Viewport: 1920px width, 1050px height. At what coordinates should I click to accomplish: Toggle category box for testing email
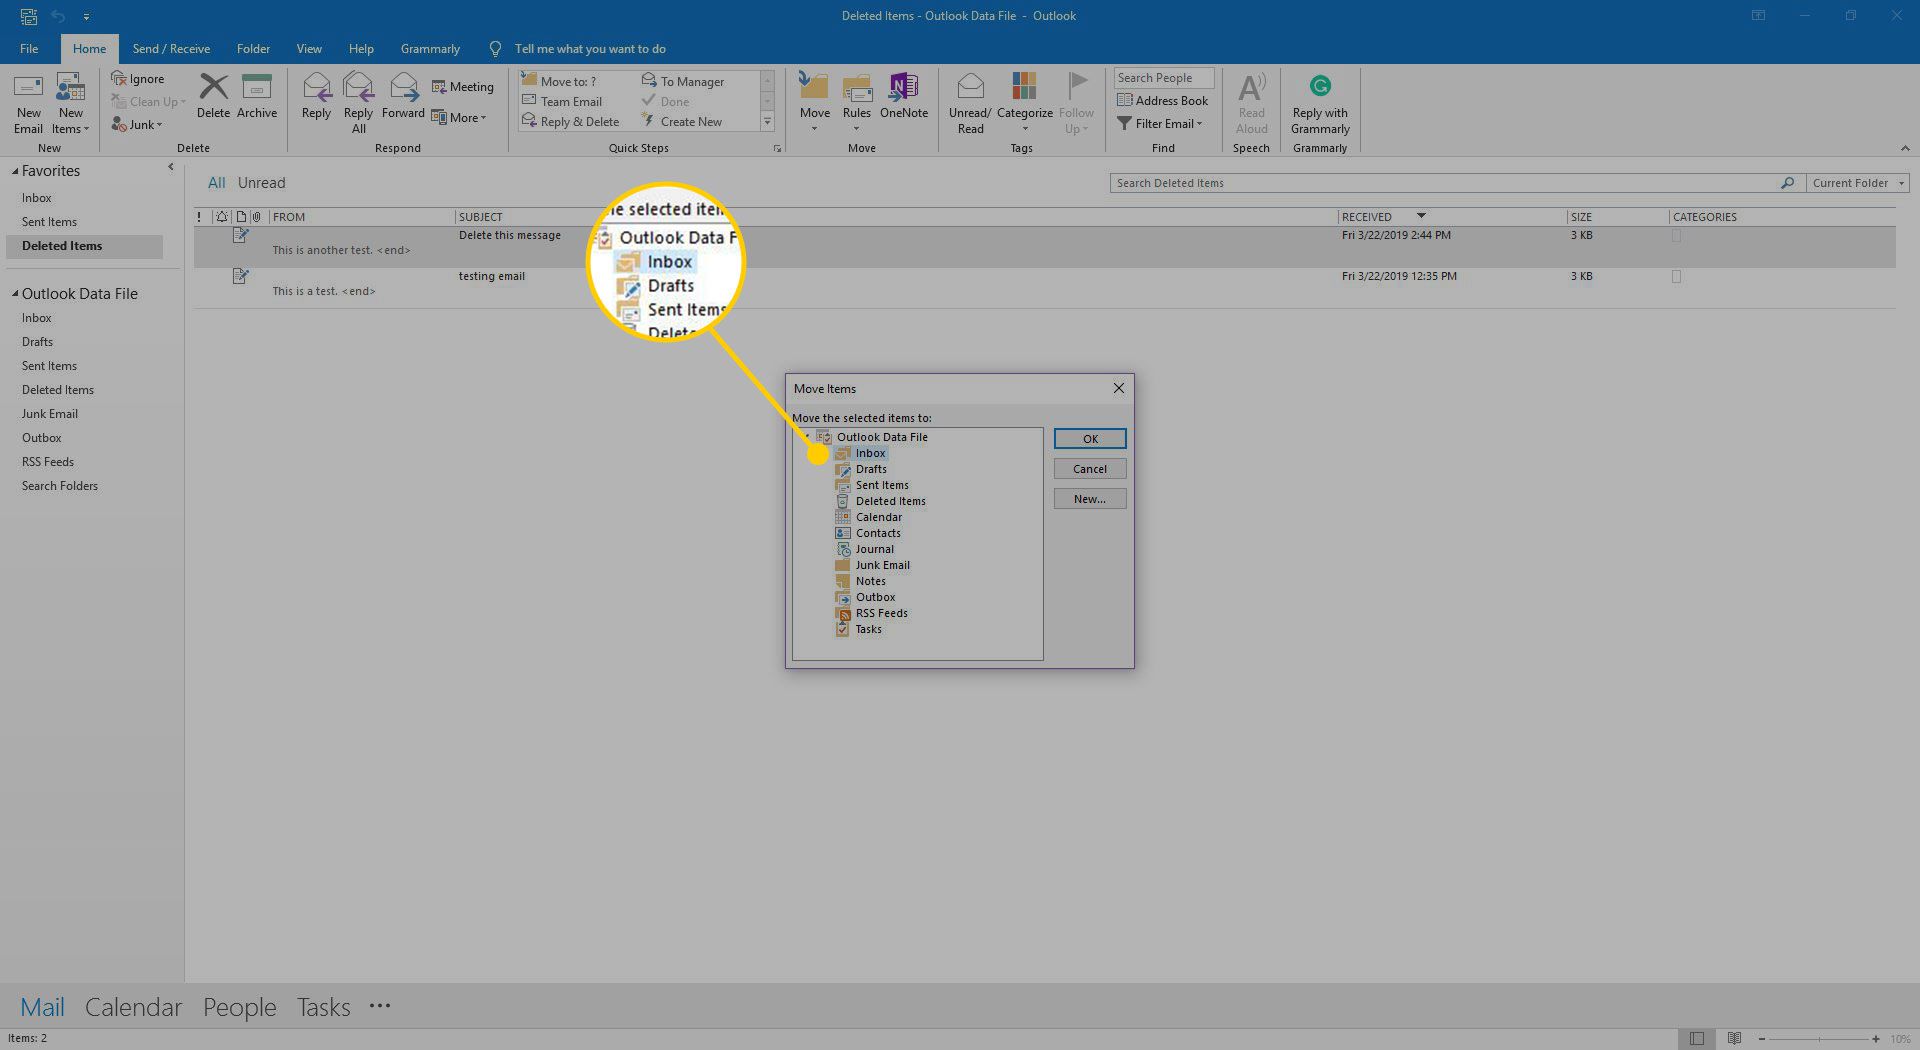pos(1676,277)
